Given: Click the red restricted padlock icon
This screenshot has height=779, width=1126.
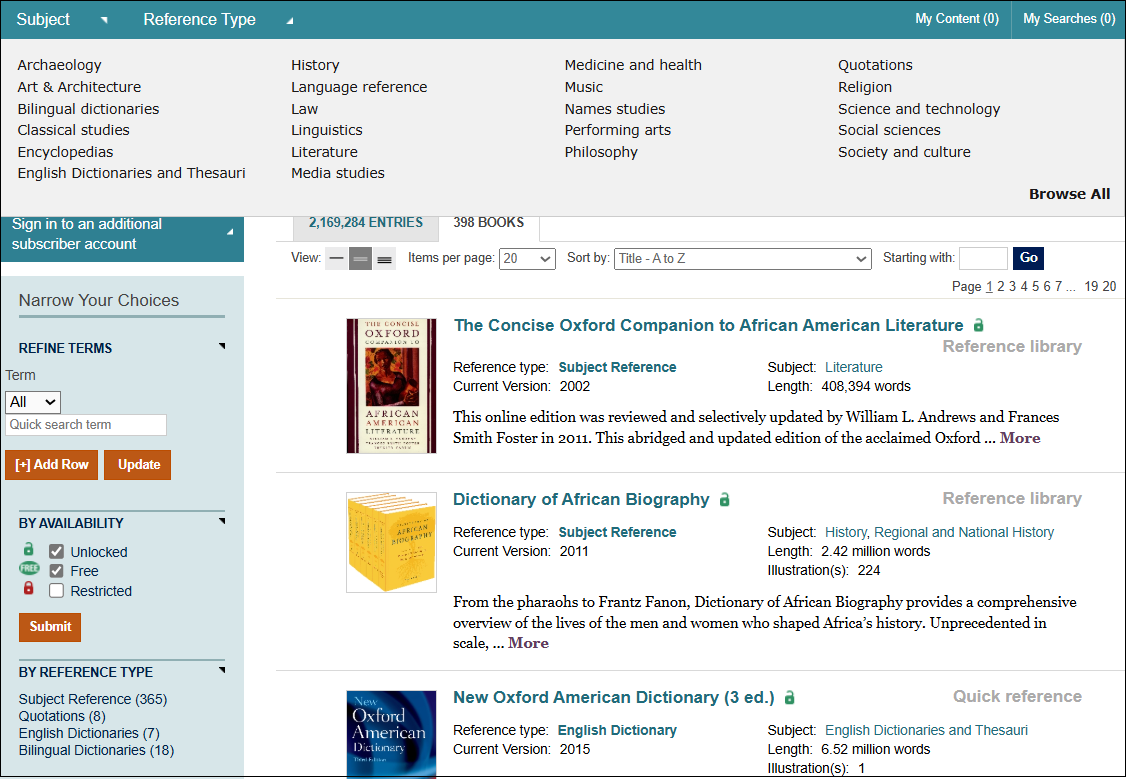Looking at the screenshot, I should click(x=29, y=589).
